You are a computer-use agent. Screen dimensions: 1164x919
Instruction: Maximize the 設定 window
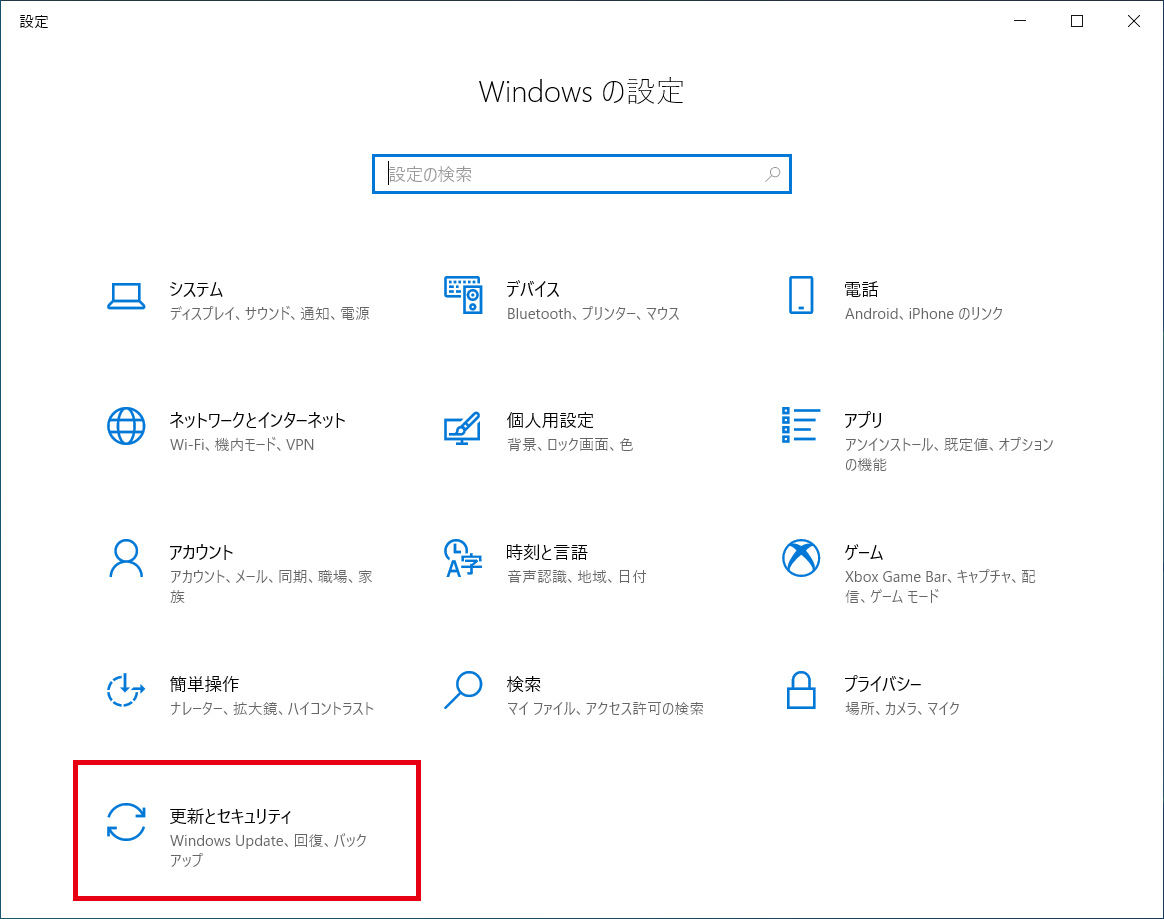[1076, 21]
